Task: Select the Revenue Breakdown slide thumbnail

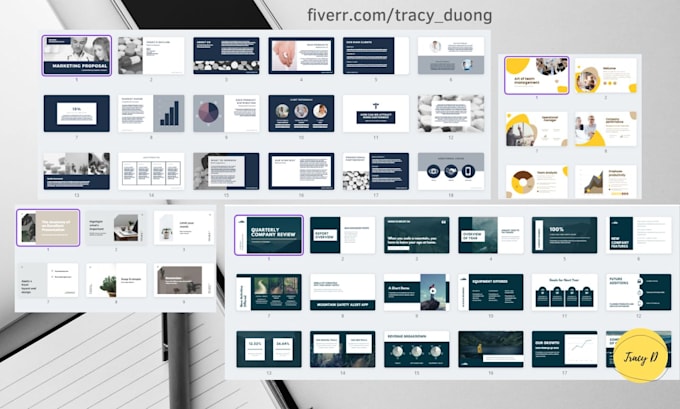Action: point(417,349)
